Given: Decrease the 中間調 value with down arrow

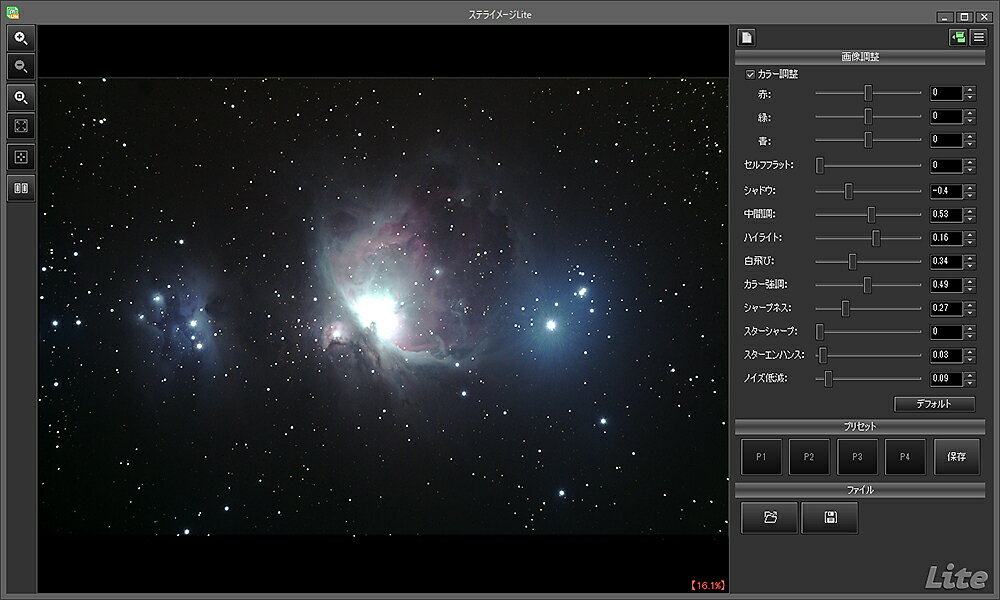Looking at the screenshot, I should pos(970,218).
